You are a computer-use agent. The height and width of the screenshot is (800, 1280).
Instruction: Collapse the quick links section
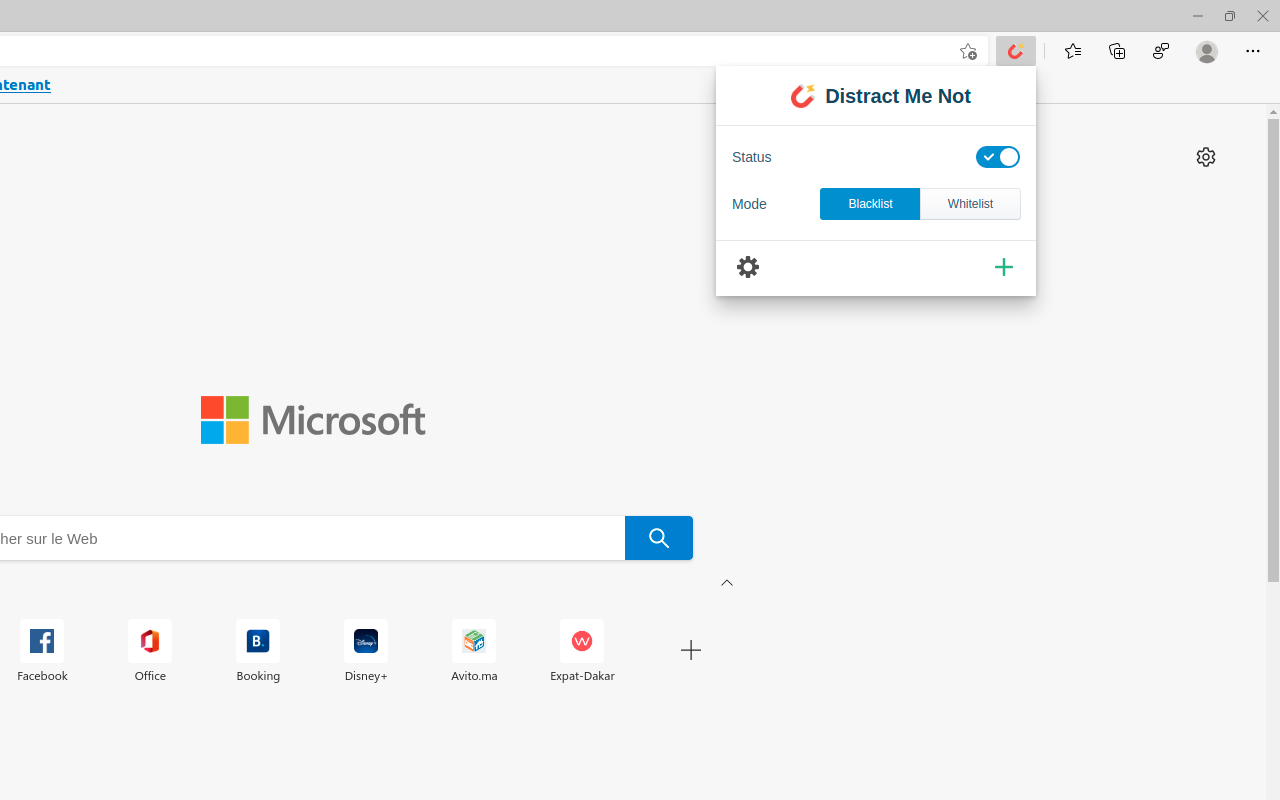click(727, 583)
